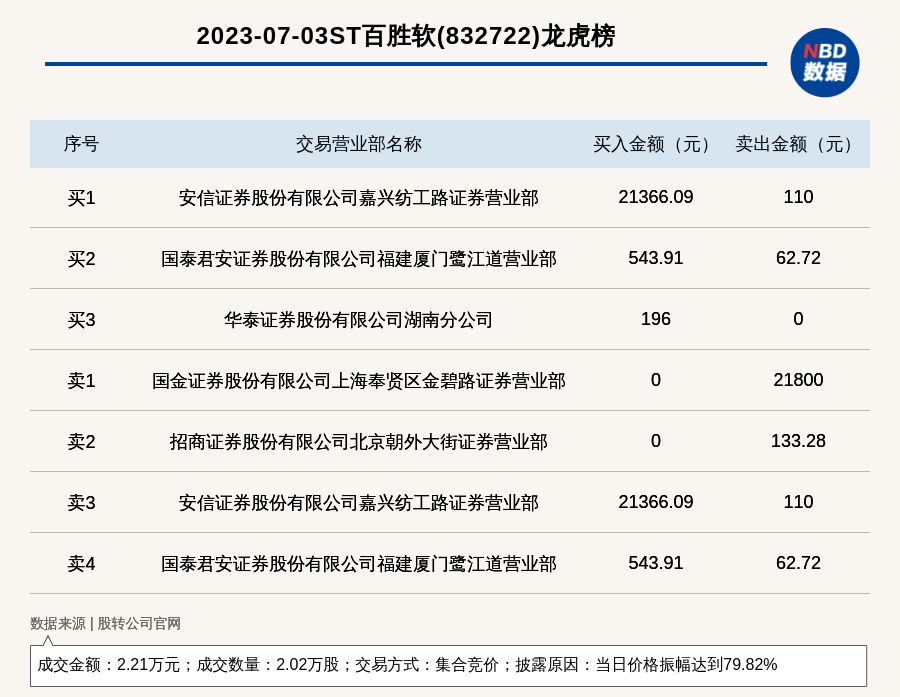Click 华泰证券股份有限公司湖南分公司
This screenshot has width=900, height=697.
tap(359, 320)
